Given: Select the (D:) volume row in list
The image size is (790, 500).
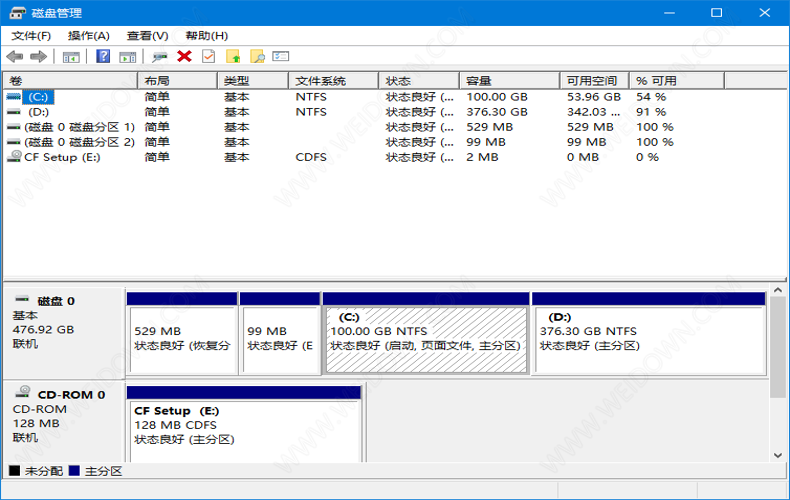Looking at the screenshot, I should click(38, 112).
